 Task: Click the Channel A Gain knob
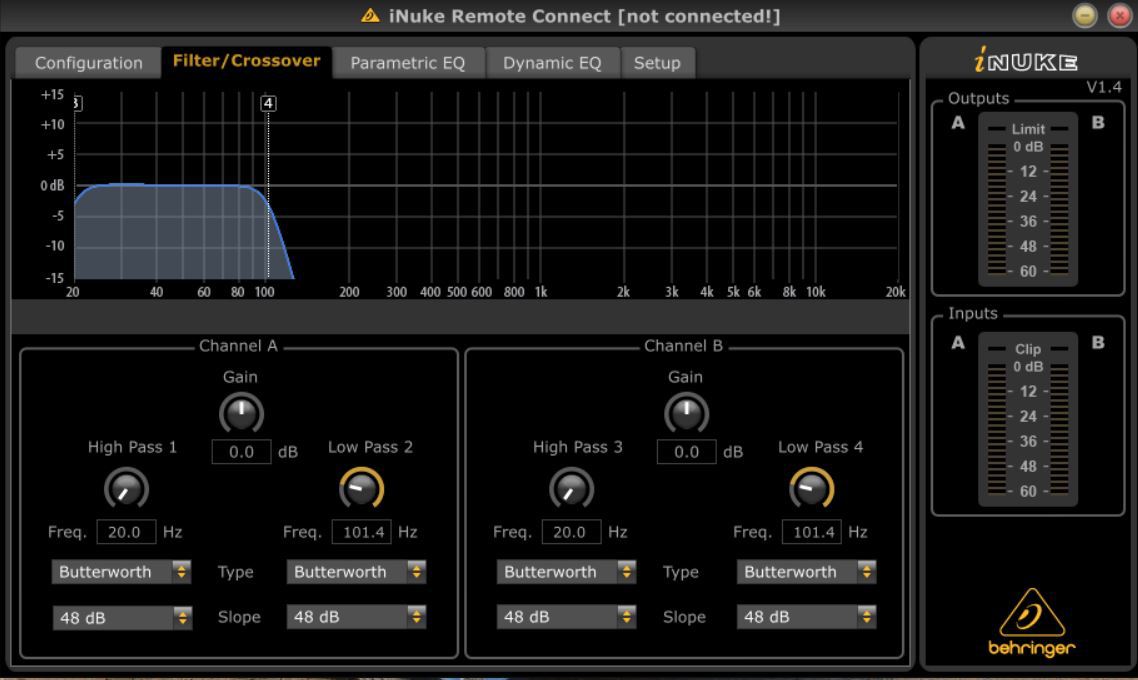point(241,413)
